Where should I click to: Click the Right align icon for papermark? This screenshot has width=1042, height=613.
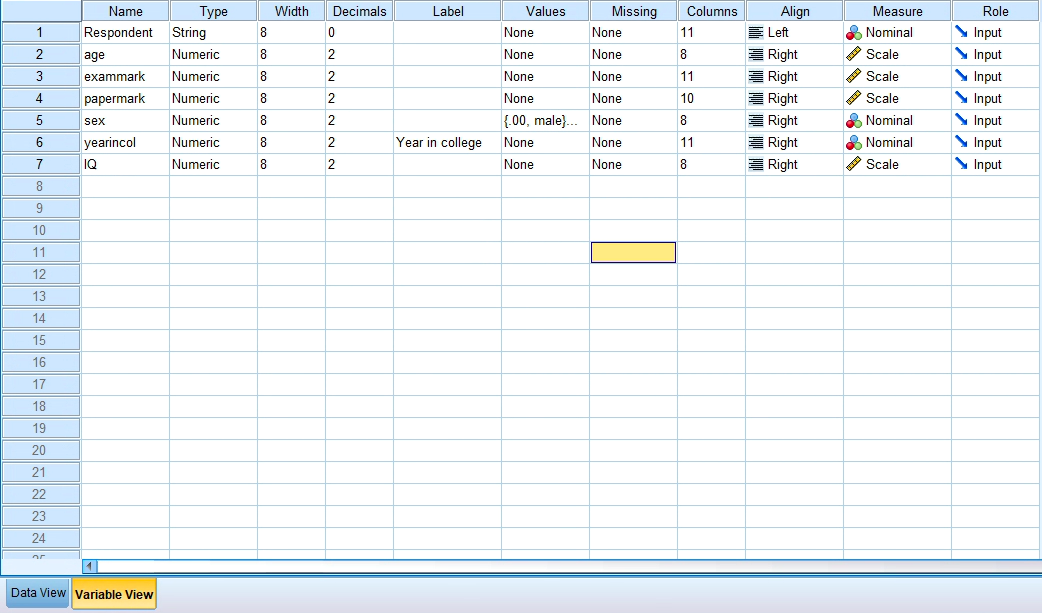(756, 98)
